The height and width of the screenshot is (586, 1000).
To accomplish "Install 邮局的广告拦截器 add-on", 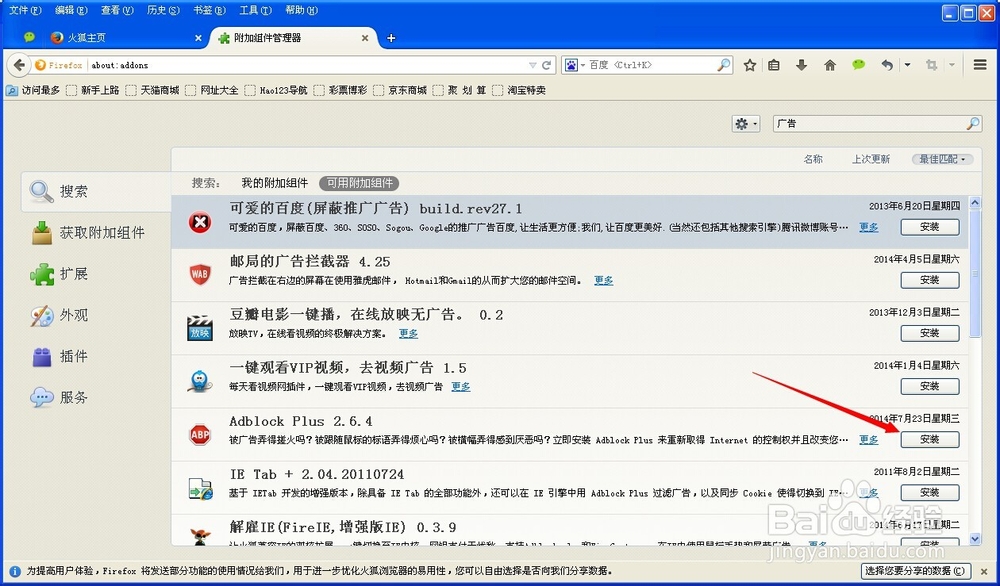I will click(930, 280).
